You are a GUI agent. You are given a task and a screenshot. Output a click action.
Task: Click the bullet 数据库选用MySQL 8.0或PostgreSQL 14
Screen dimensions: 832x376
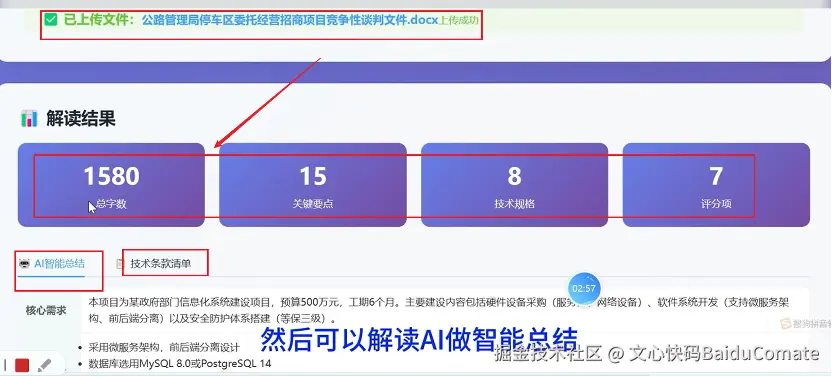tap(180, 364)
